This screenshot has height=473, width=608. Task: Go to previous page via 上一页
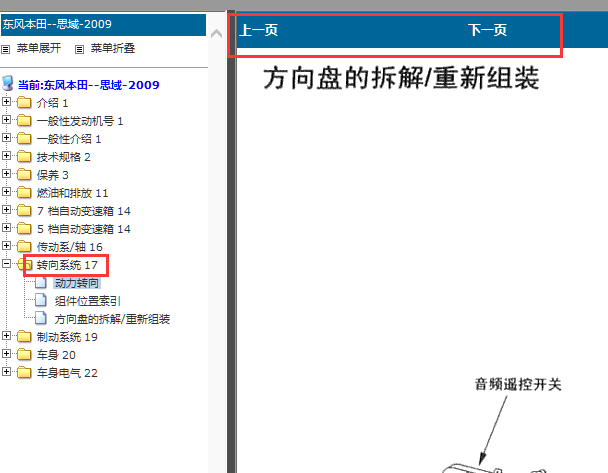[x=259, y=30]
